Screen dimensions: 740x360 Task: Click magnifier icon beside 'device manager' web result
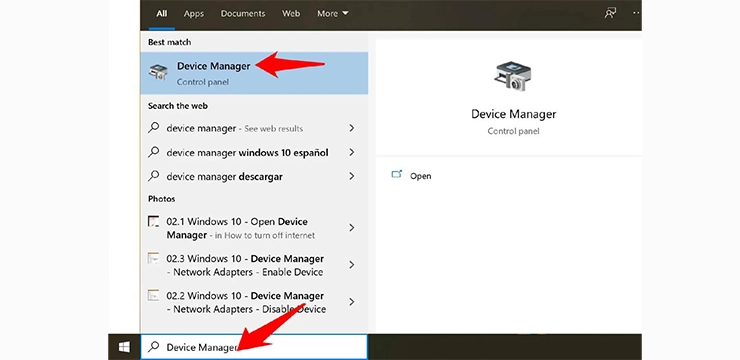[153, 128]
